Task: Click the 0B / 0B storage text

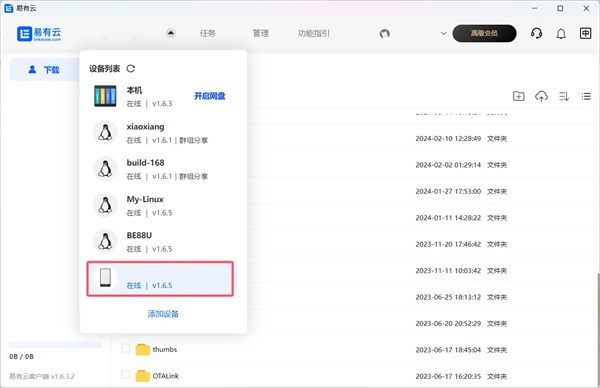Action: pyautogui.click(x=21, y=357)
